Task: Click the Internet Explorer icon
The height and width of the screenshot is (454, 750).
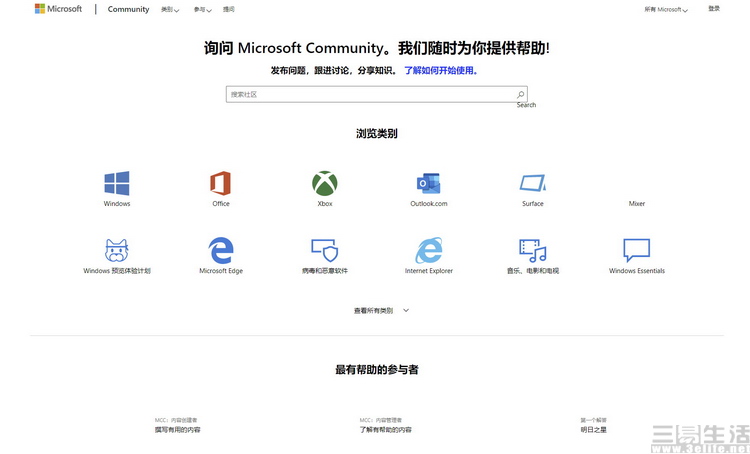Action: (x=429, y=250)
